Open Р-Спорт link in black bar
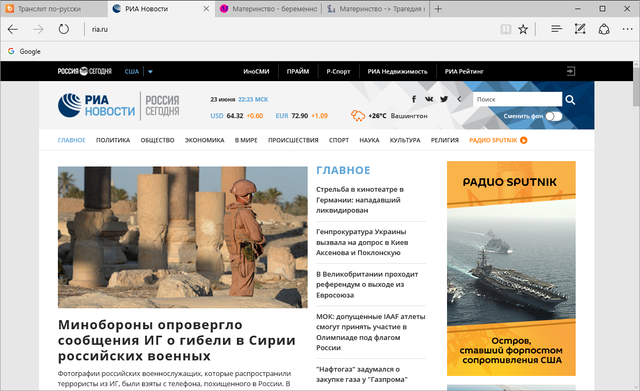The image size is (640, 391). pos(338,71)
